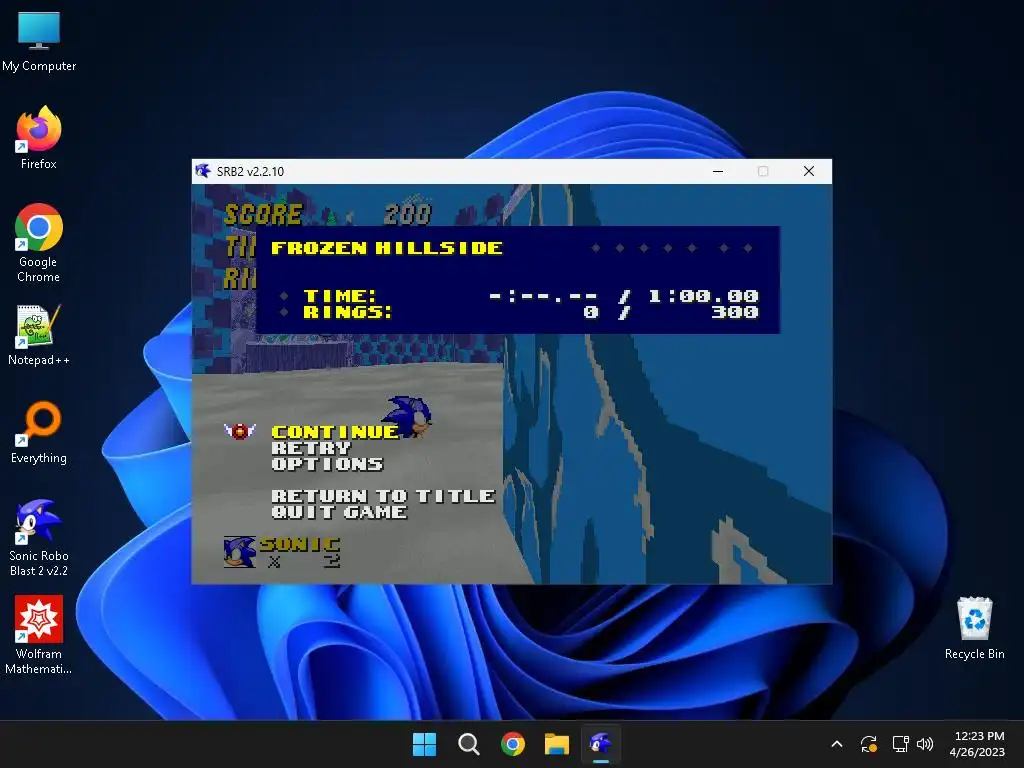Open My Computer desktop icon
The image size is (1024, 768).
point(39,42)
